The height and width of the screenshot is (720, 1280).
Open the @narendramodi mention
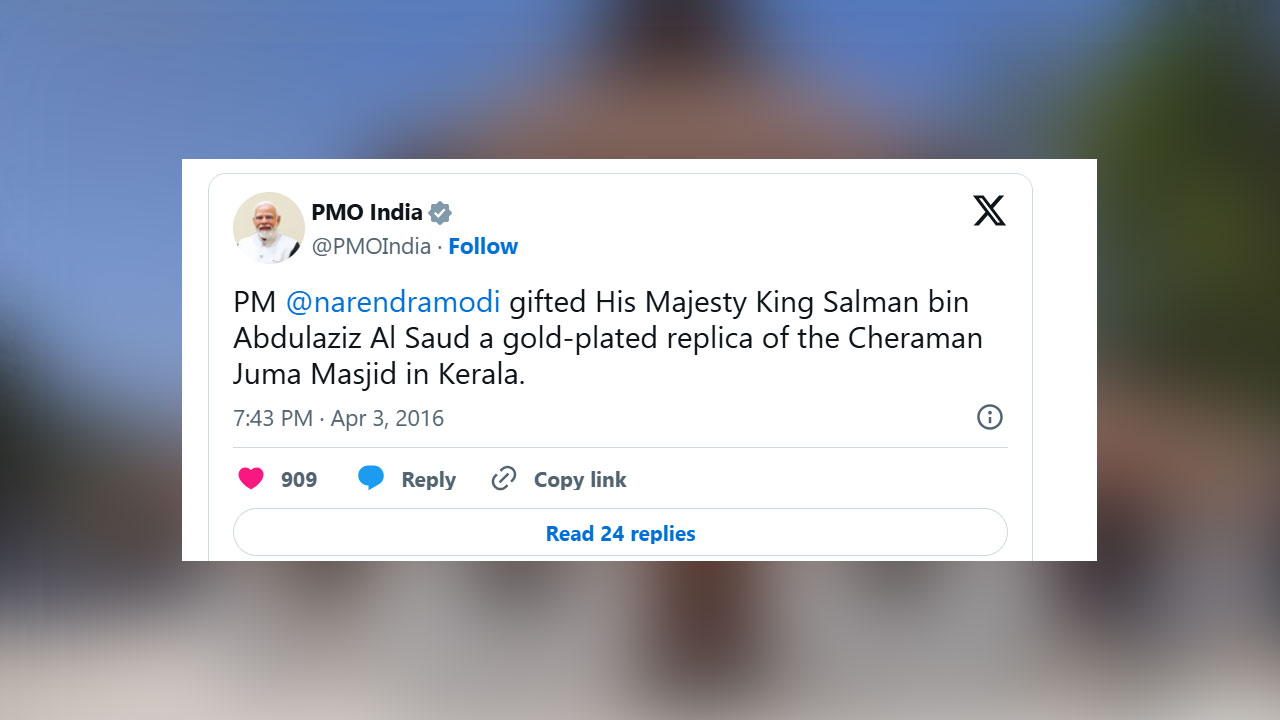click(x=393, y=301)
